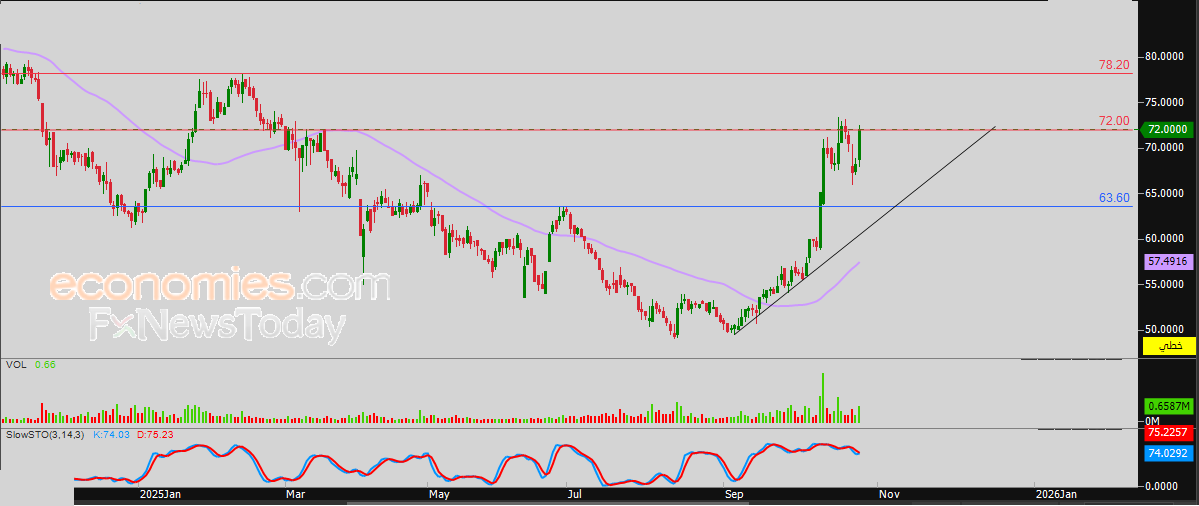
Task: Click the 2026Jan date on time axis
Action: pyautogui.click(x=1056, y=494)
